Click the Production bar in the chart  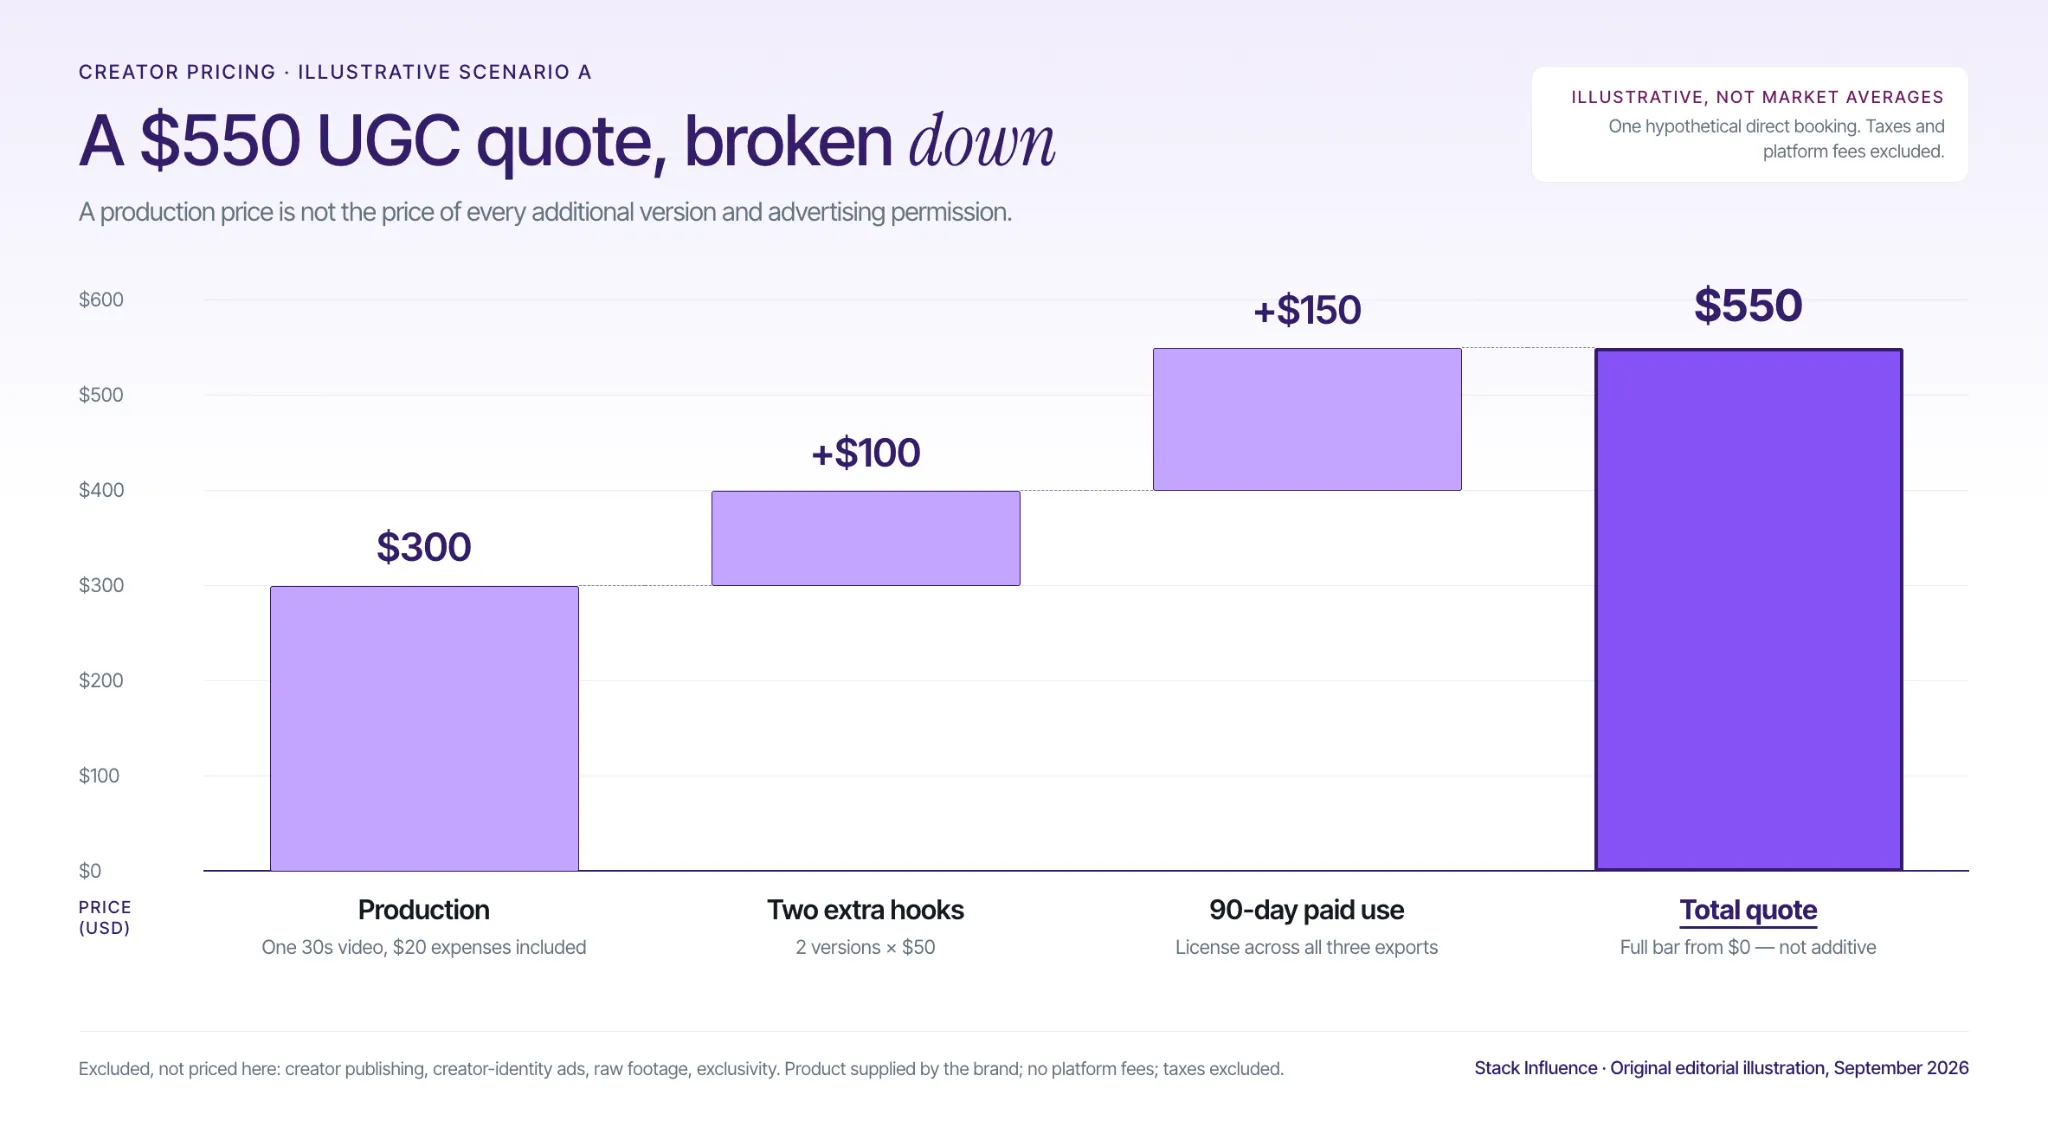point(424,728)
